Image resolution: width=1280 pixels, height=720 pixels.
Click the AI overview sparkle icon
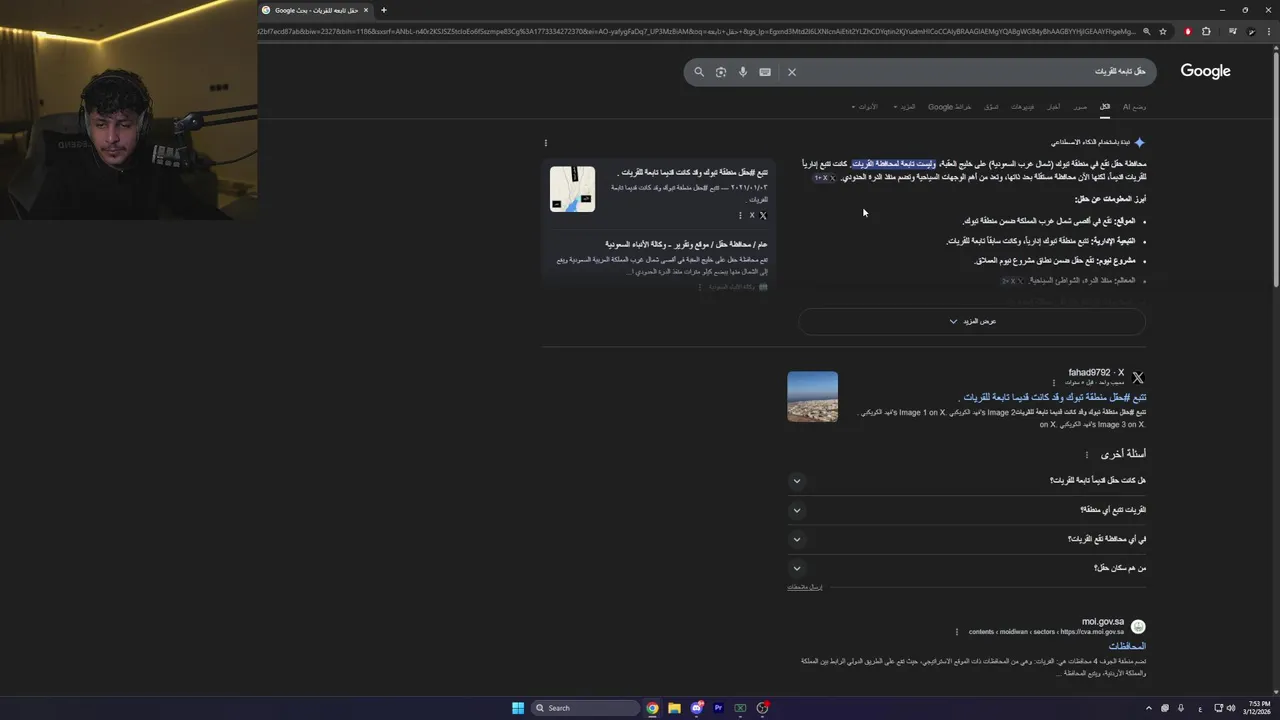pos(1139,143)
